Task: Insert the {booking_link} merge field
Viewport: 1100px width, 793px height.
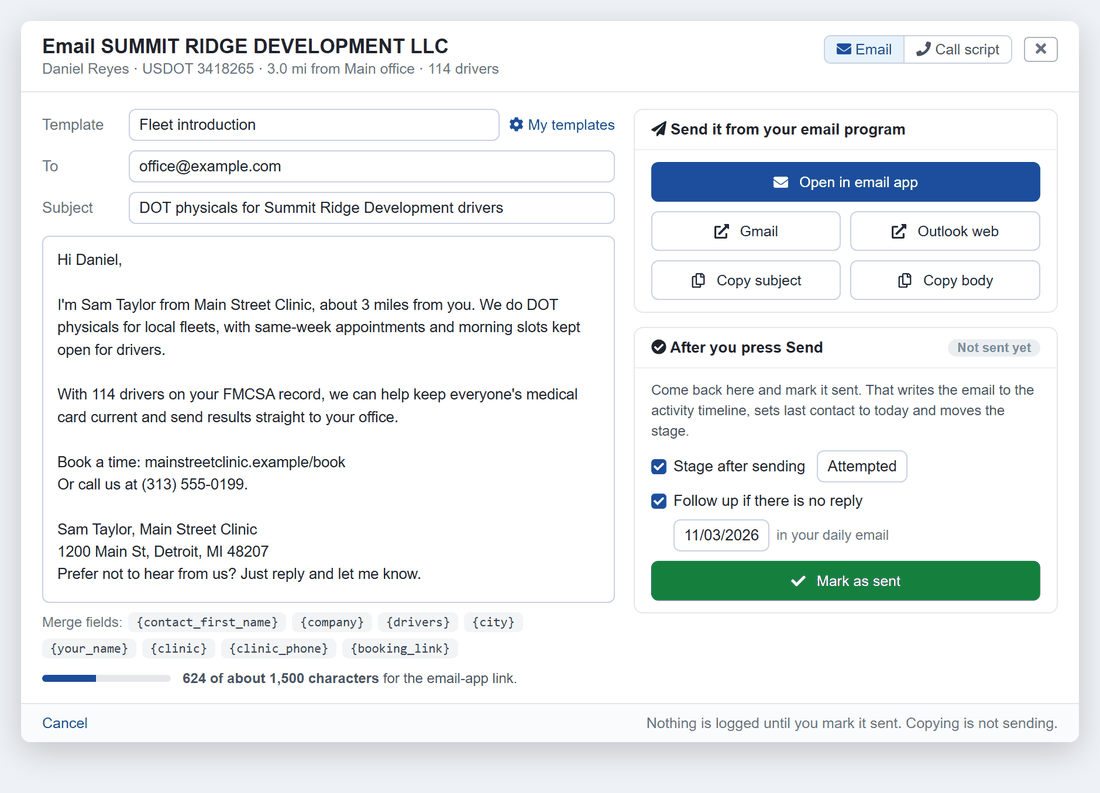Action: click(x=400, y=648)
